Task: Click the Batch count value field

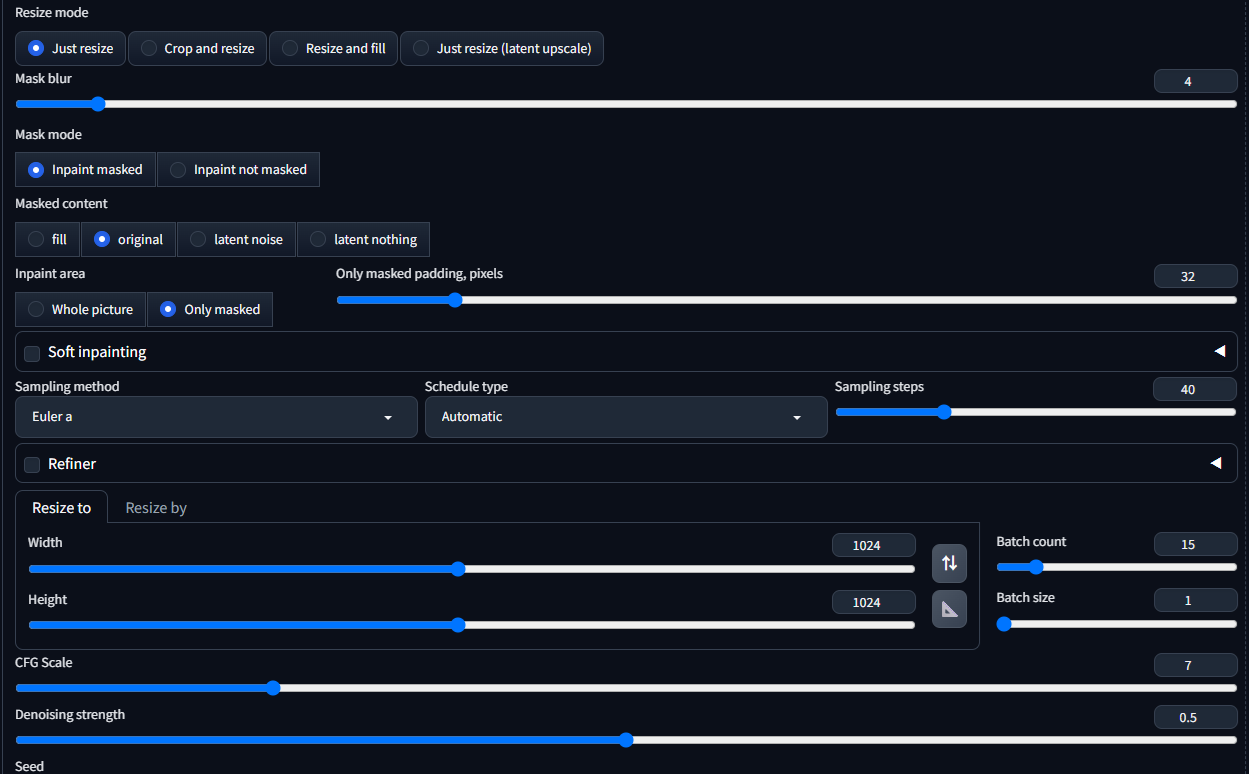Action: [x=1195, y=544]
